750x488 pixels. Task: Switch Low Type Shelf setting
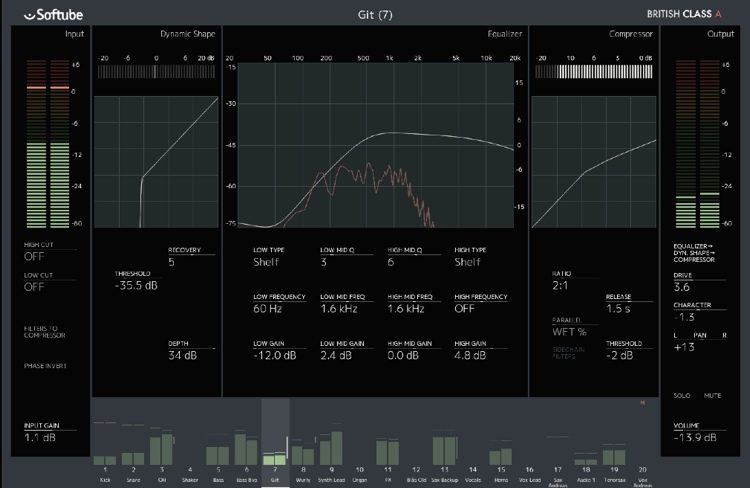[266, 262]
